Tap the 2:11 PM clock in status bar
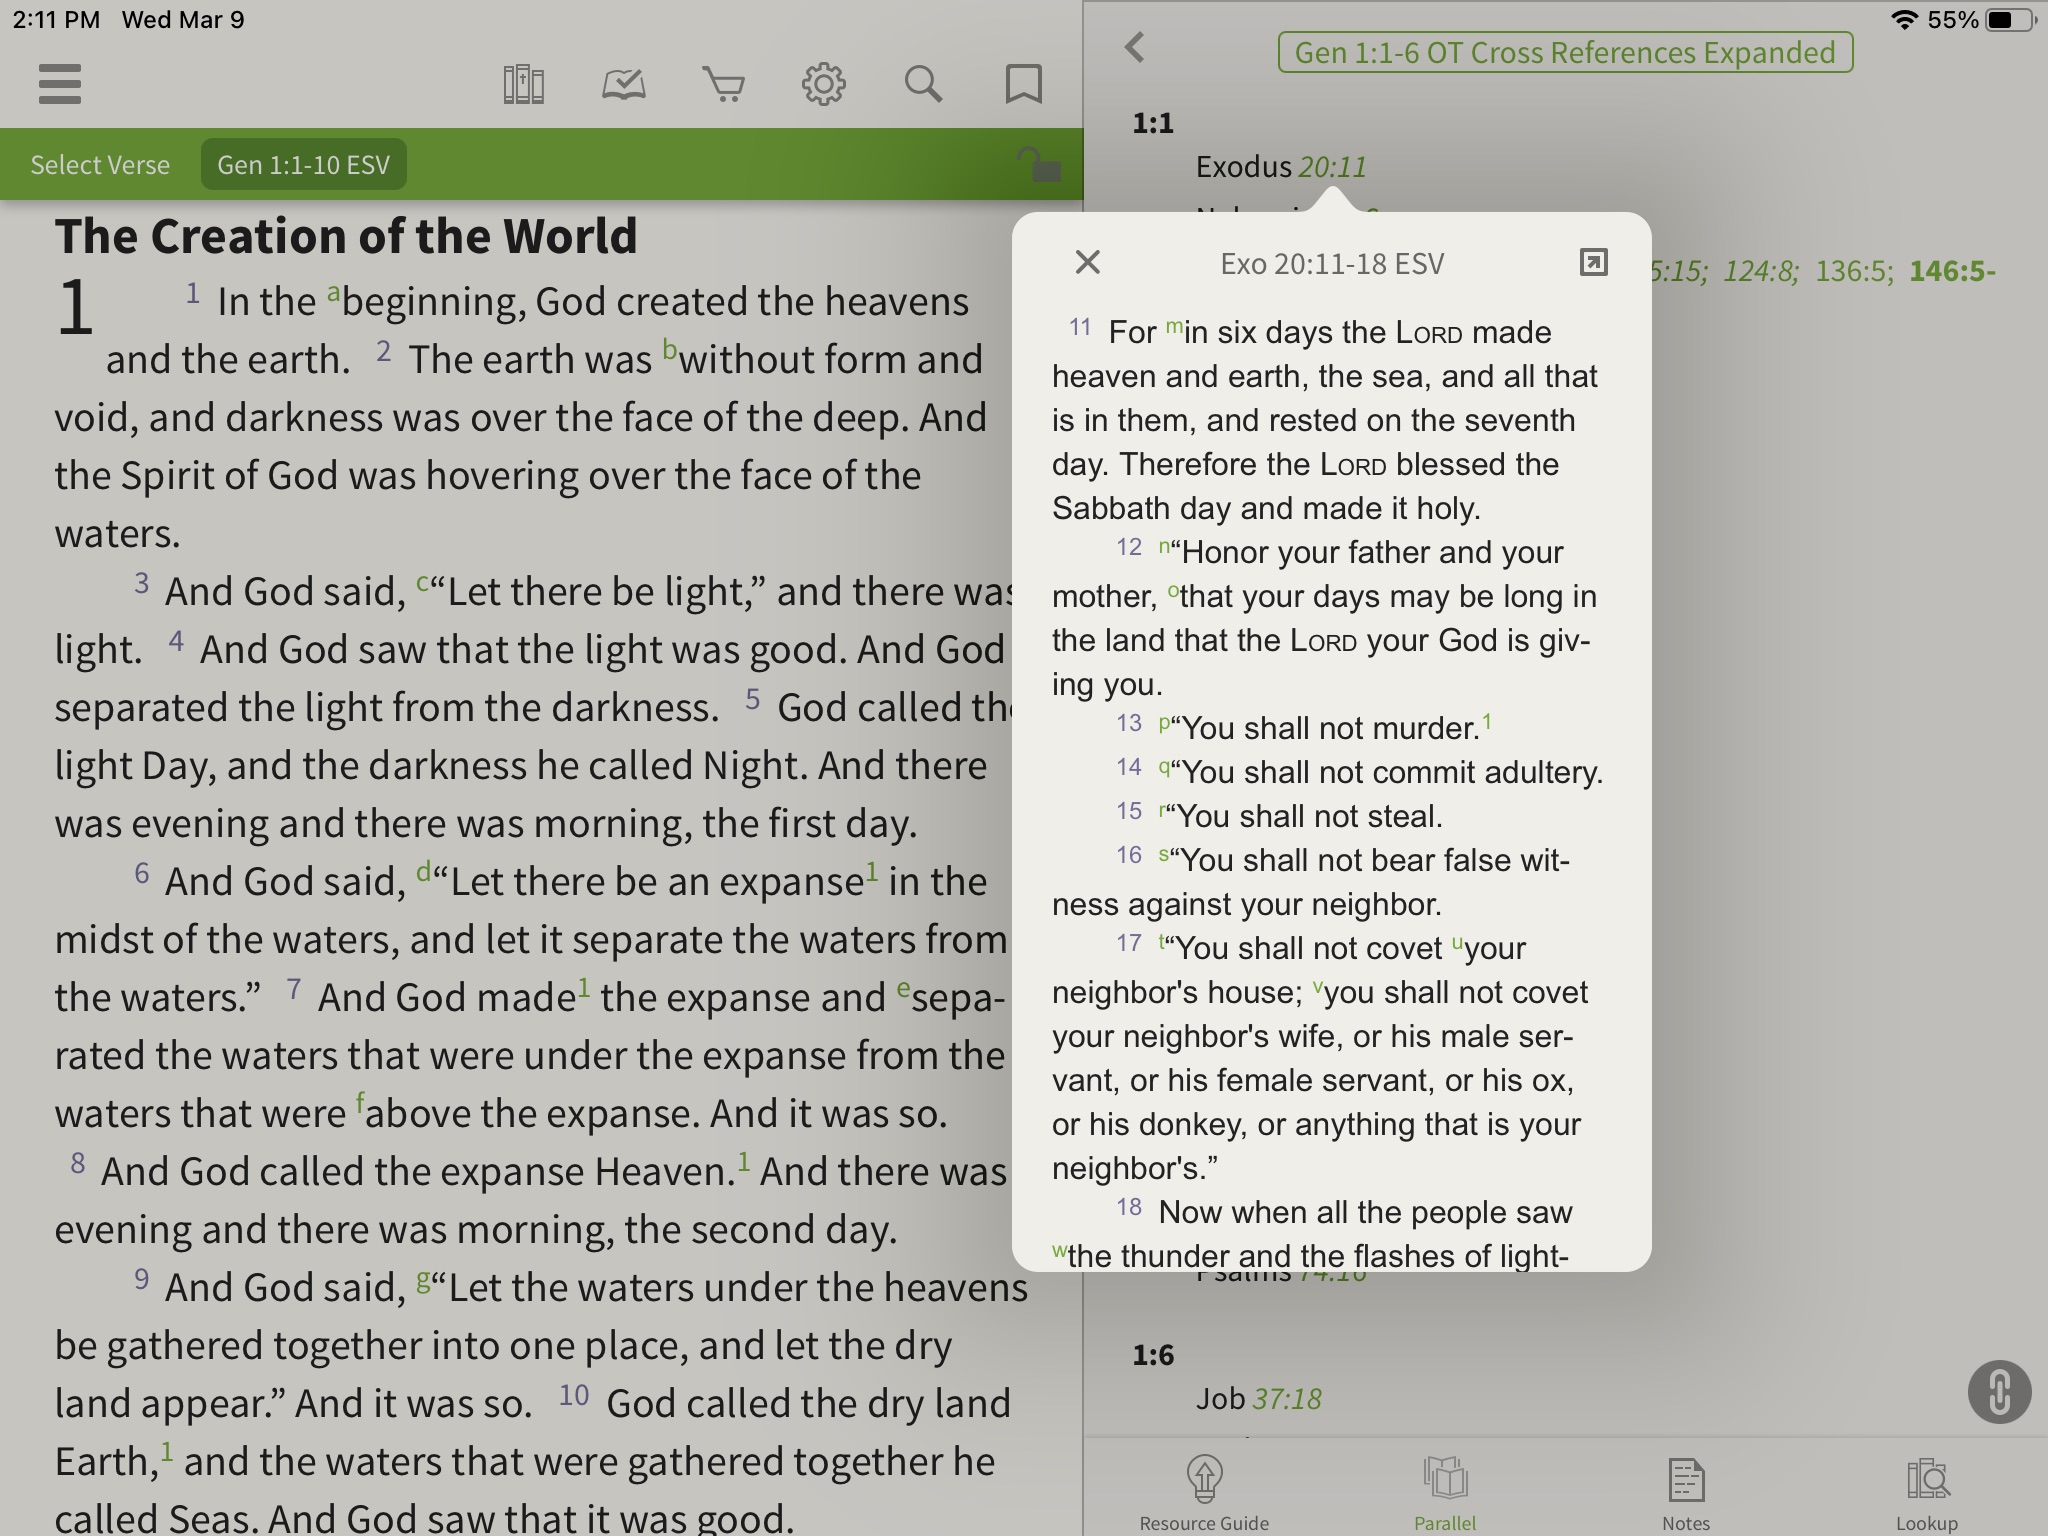 pyautogui.click(x=56, y=20)
